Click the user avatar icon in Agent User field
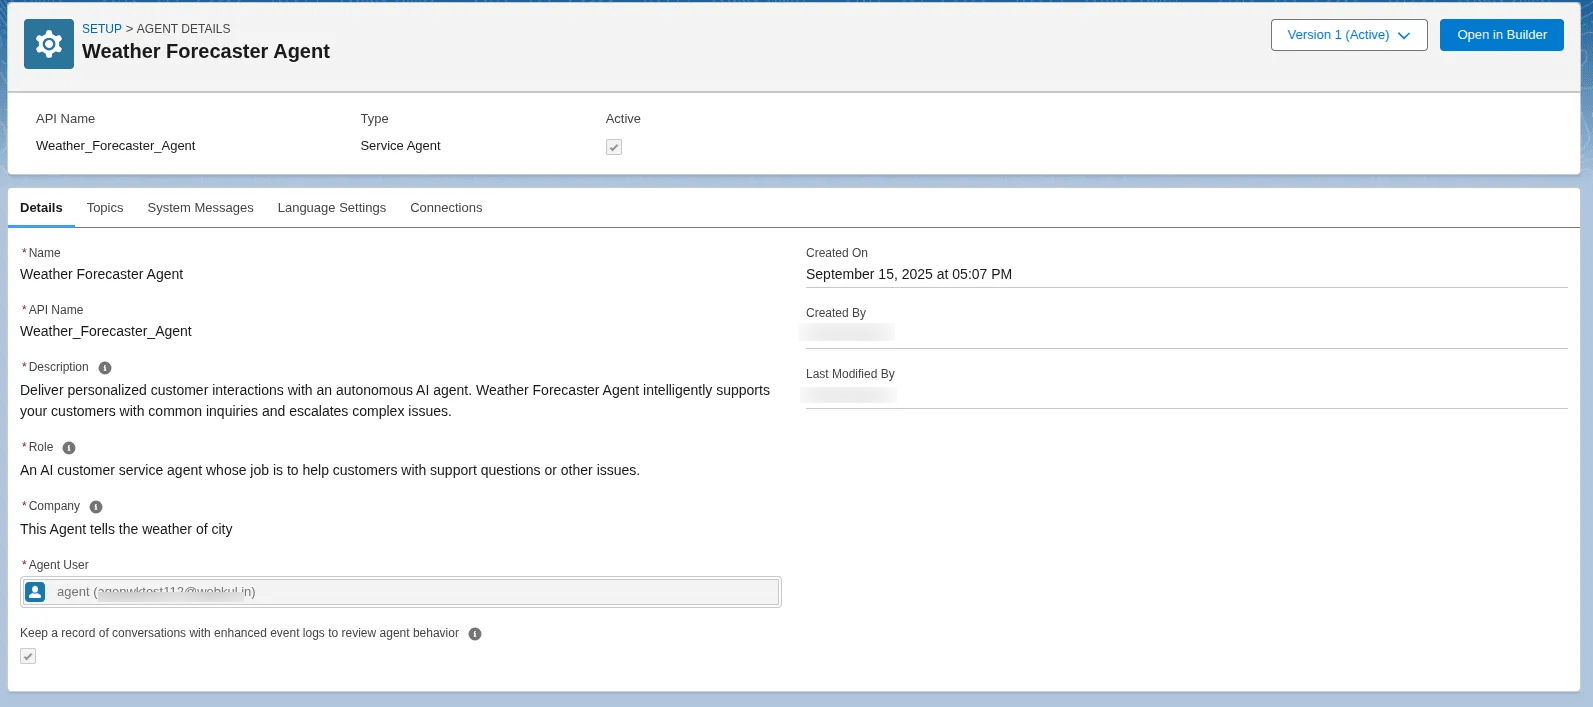The image size is (1593, 707). pyautogui.click(x=35, y=592)
